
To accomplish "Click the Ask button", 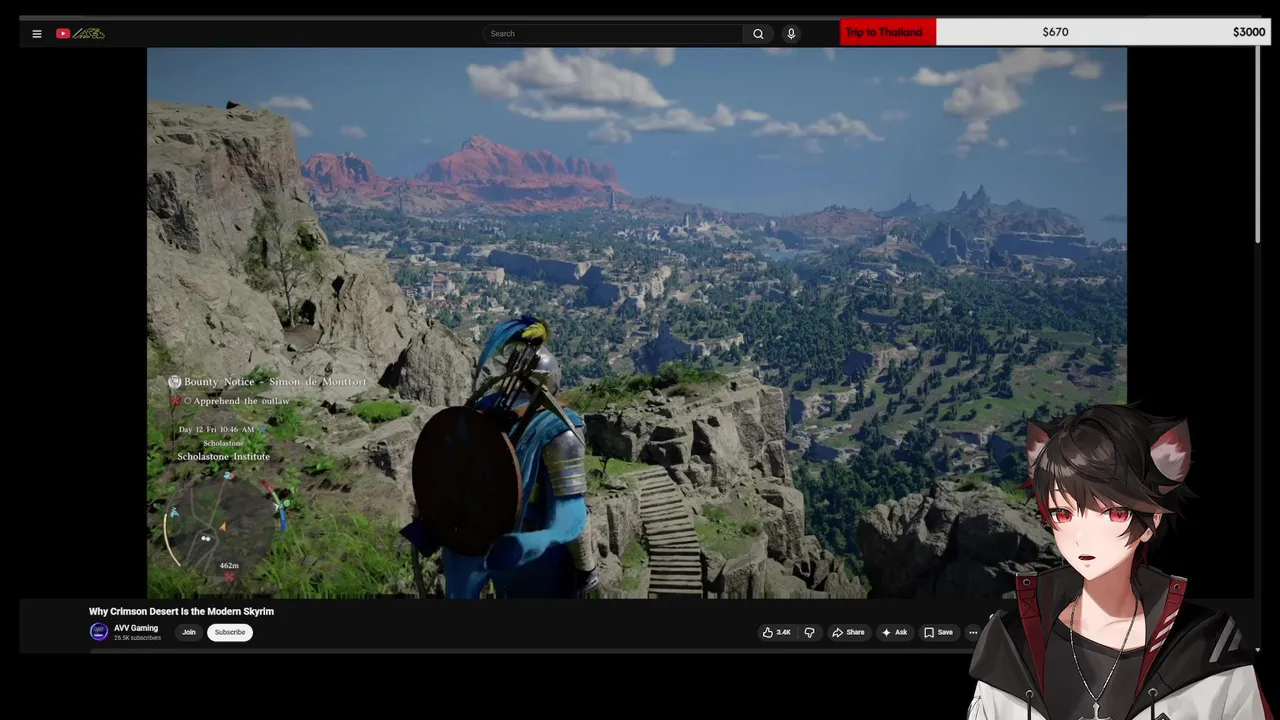I will (894, 632).
